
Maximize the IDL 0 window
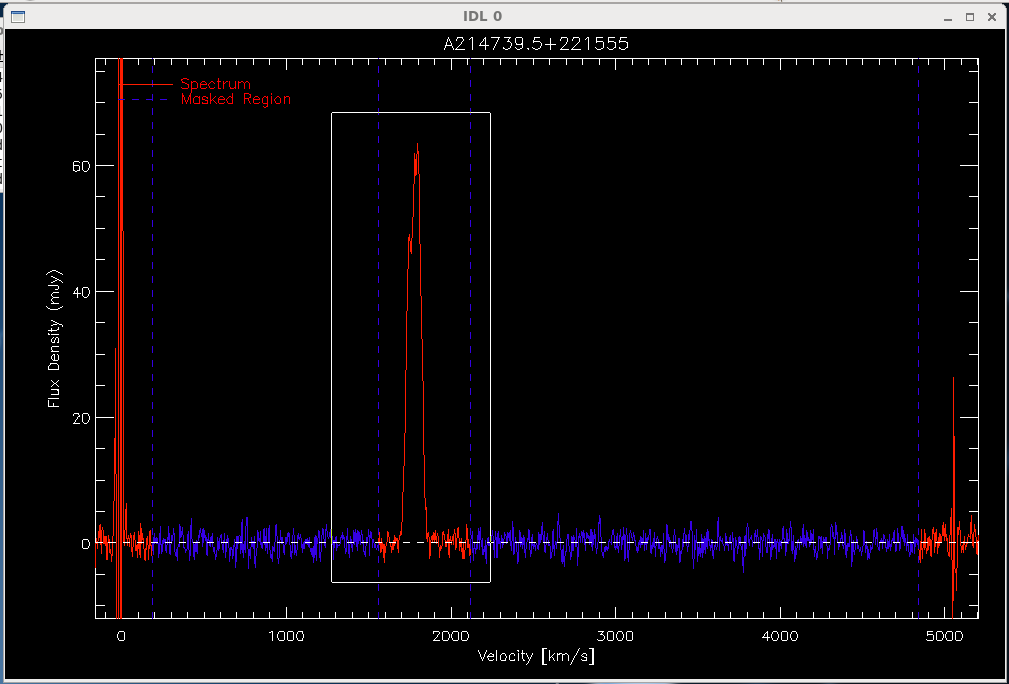click(x=970, y=17)
